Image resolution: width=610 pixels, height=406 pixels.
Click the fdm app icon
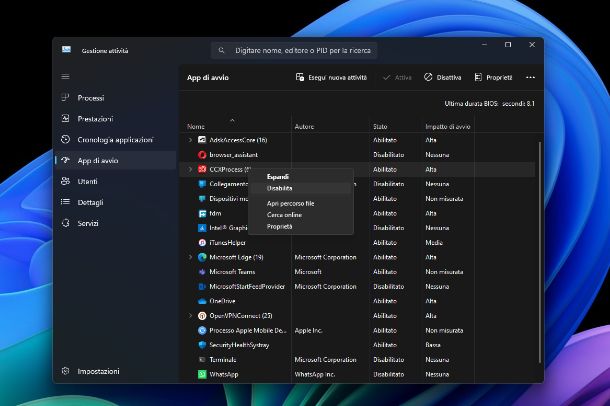(202, 214)
